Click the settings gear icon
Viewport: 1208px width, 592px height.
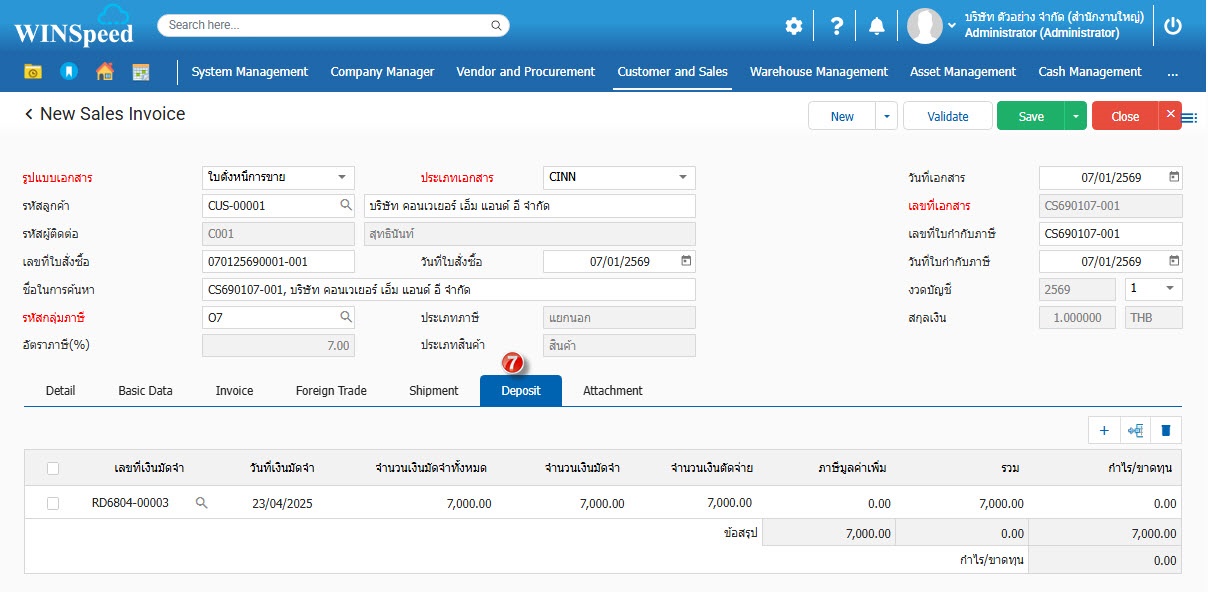tap(793, 27)
